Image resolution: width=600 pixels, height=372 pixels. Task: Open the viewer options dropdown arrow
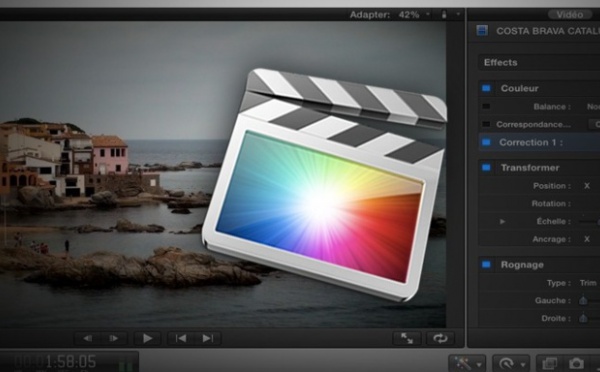click(x=458, y=15)
